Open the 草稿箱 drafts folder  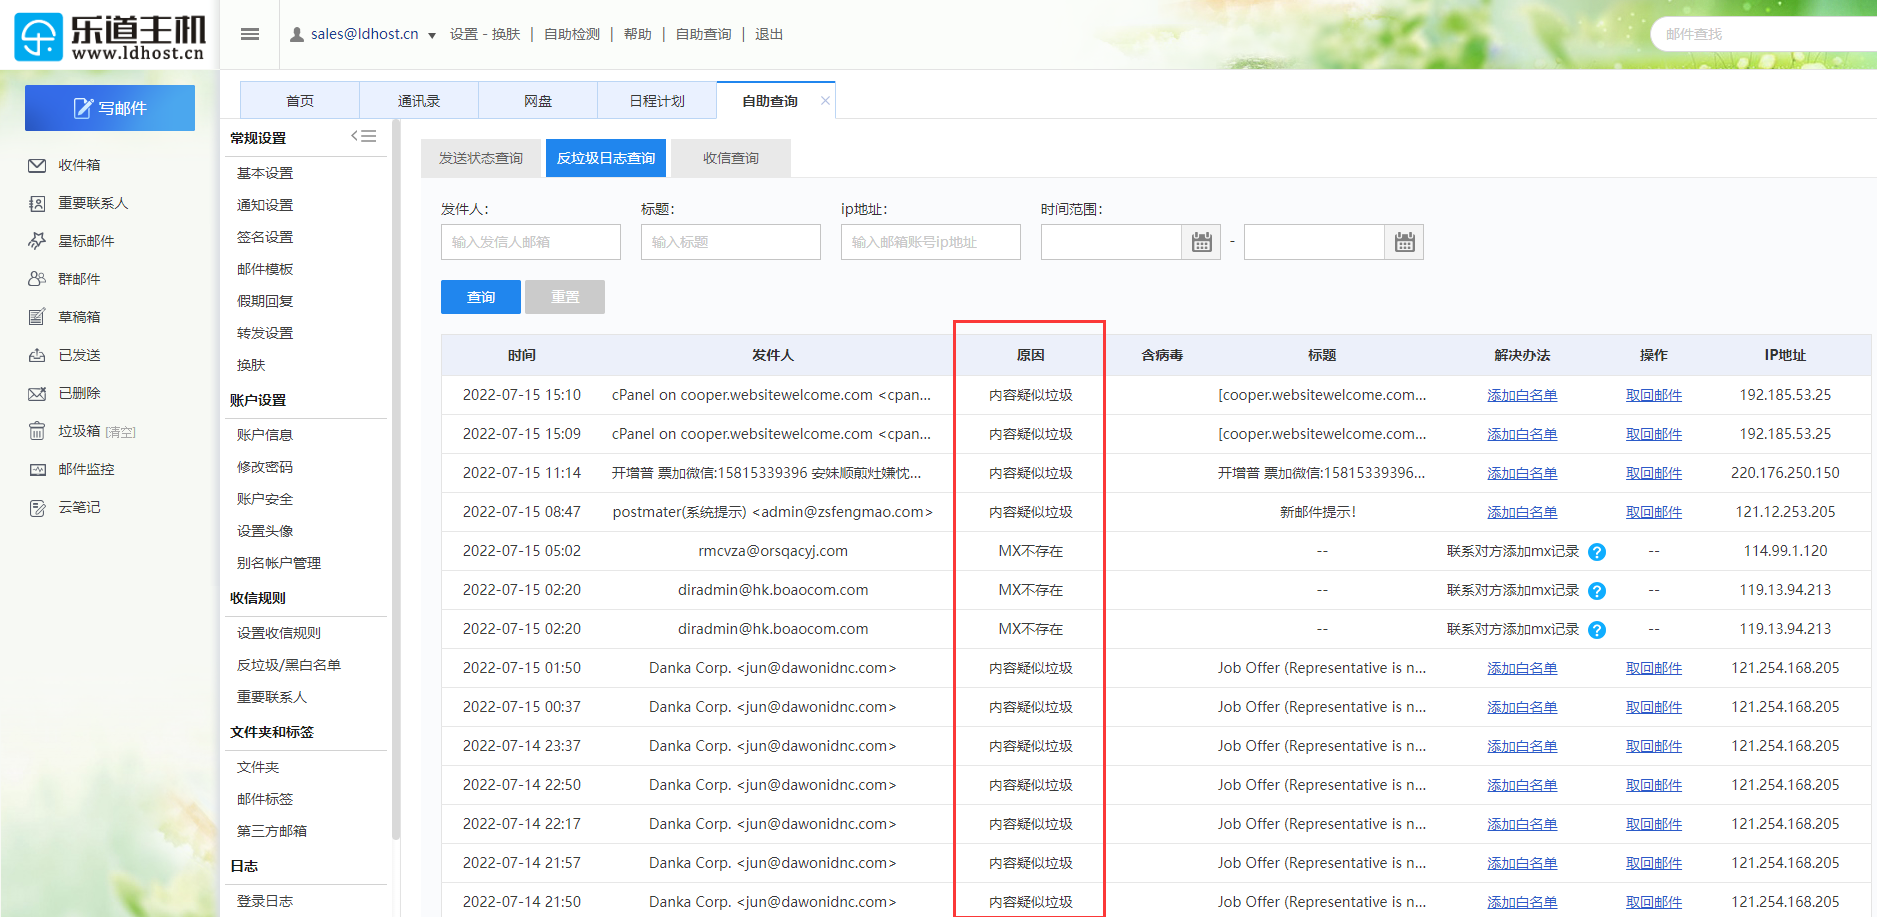click(79, 317)
